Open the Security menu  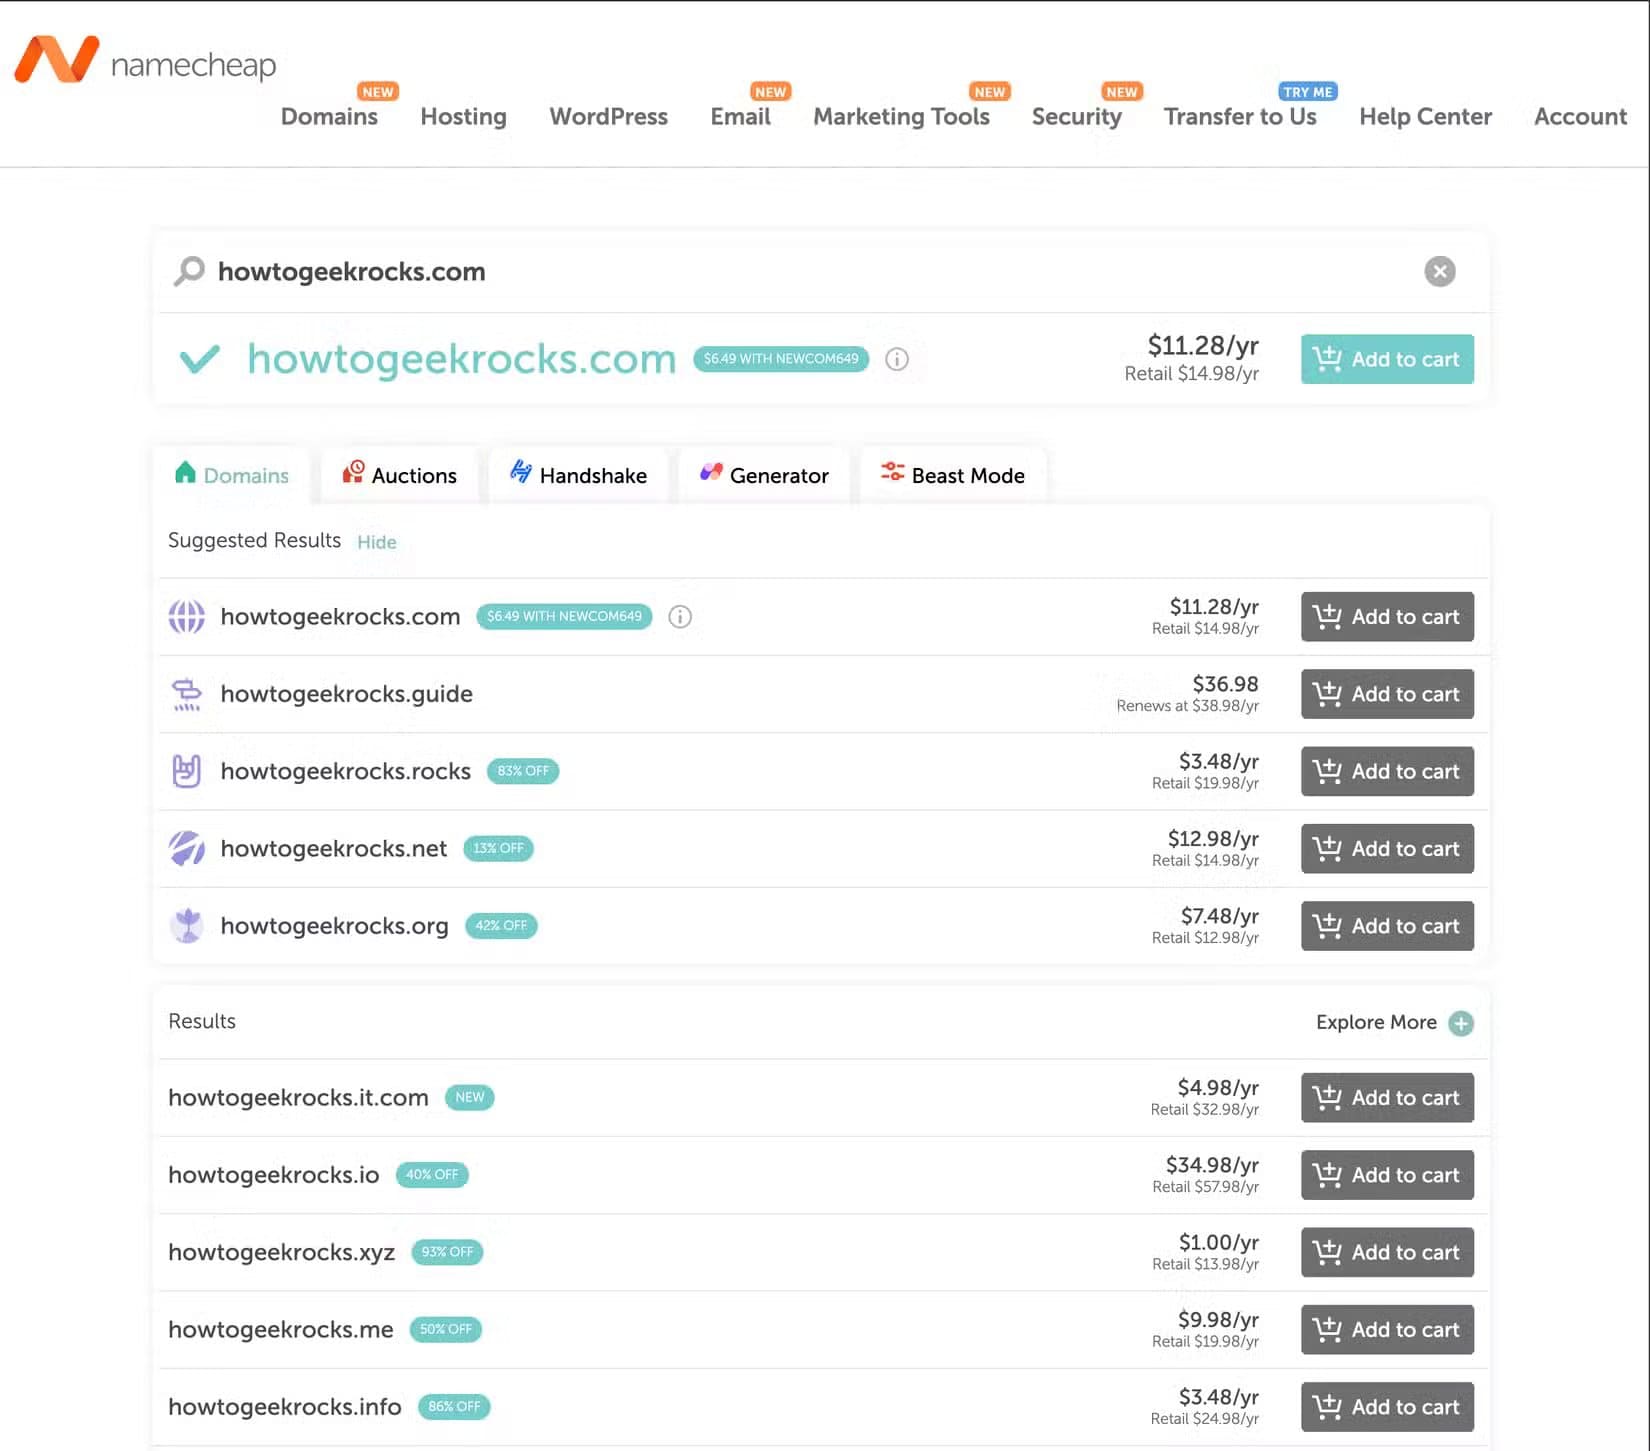click(1076, 117)
